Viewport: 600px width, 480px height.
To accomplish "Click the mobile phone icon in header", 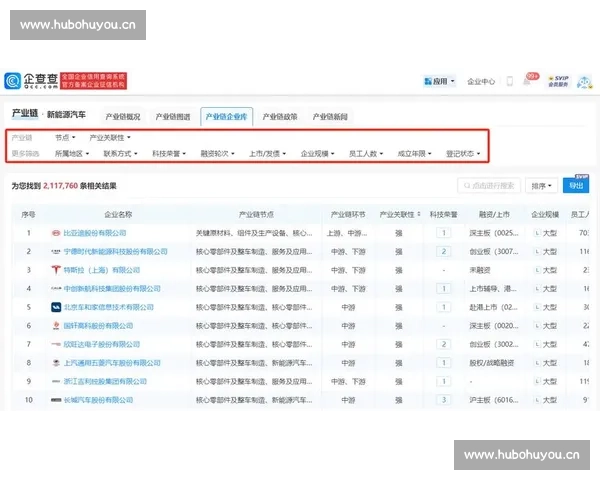I will tap(510, 81).
